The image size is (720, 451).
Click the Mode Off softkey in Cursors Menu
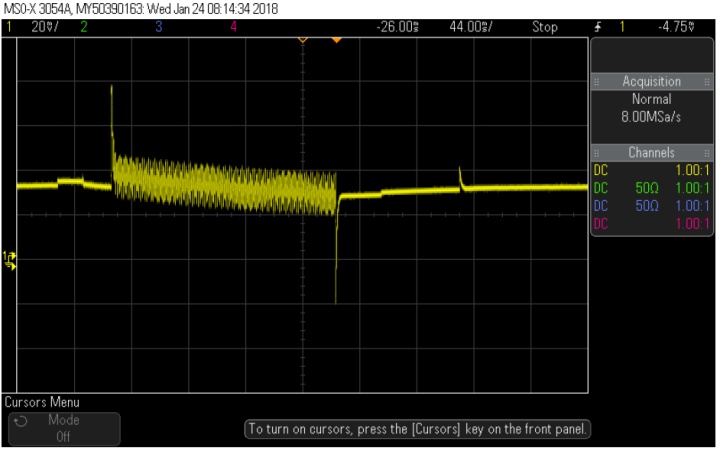[64, 428]
